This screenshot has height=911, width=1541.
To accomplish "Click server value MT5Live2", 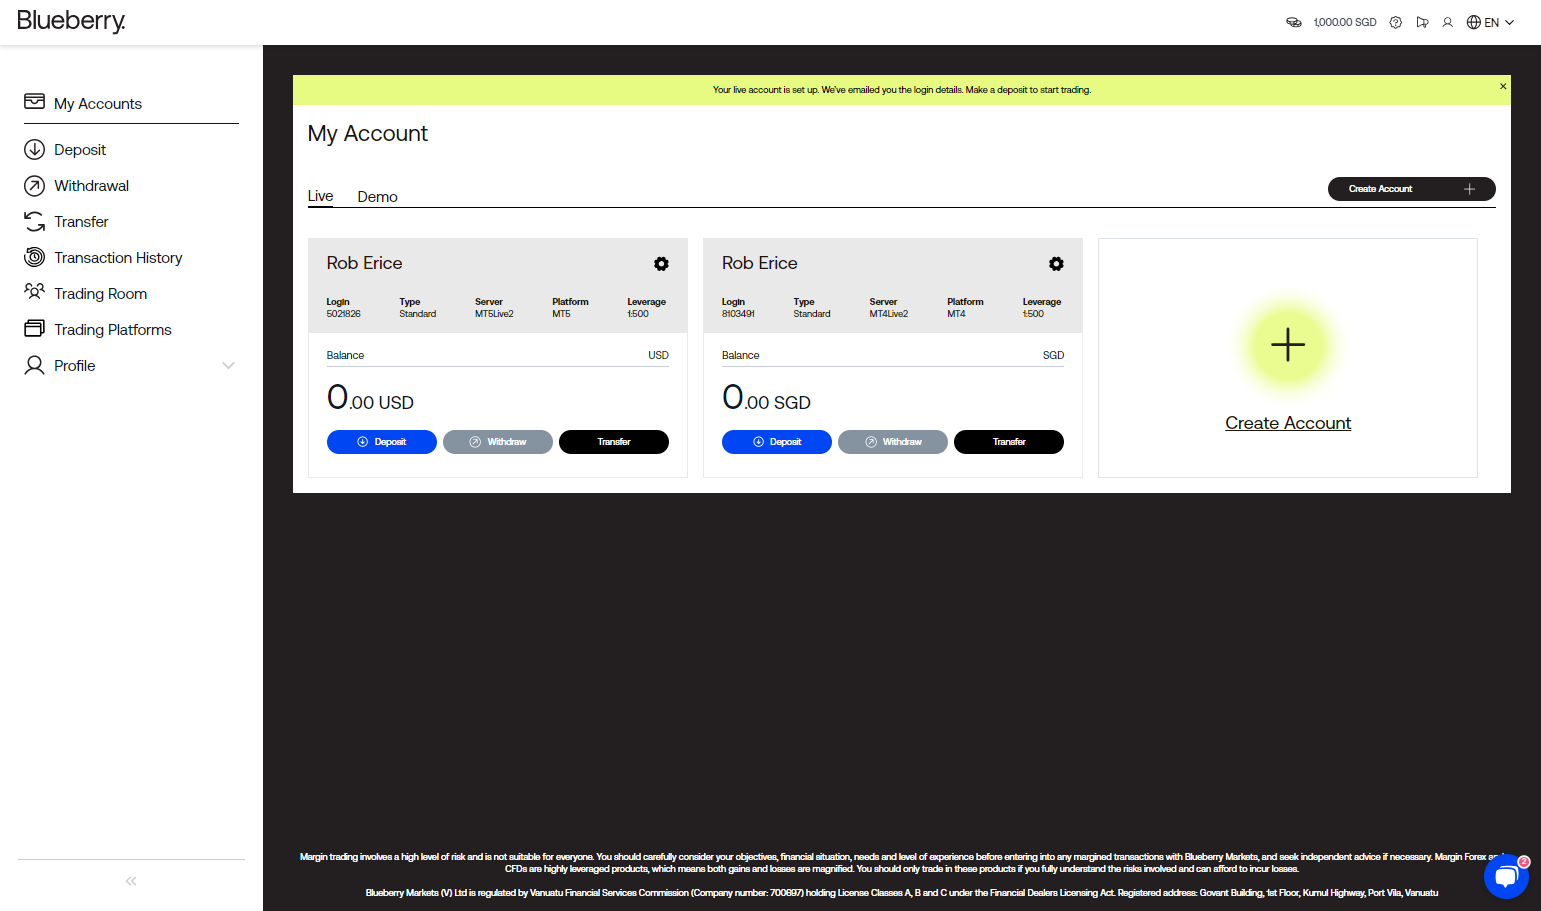I will click(494, 314).
